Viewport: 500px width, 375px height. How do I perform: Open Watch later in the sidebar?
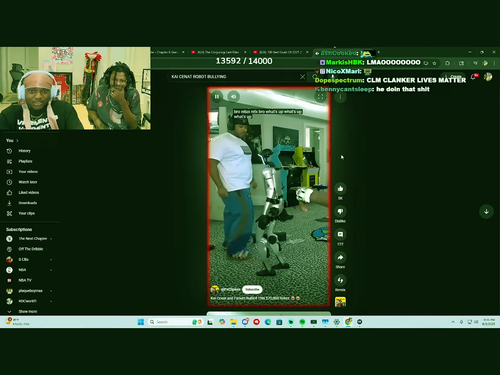(x=29, y=182)
